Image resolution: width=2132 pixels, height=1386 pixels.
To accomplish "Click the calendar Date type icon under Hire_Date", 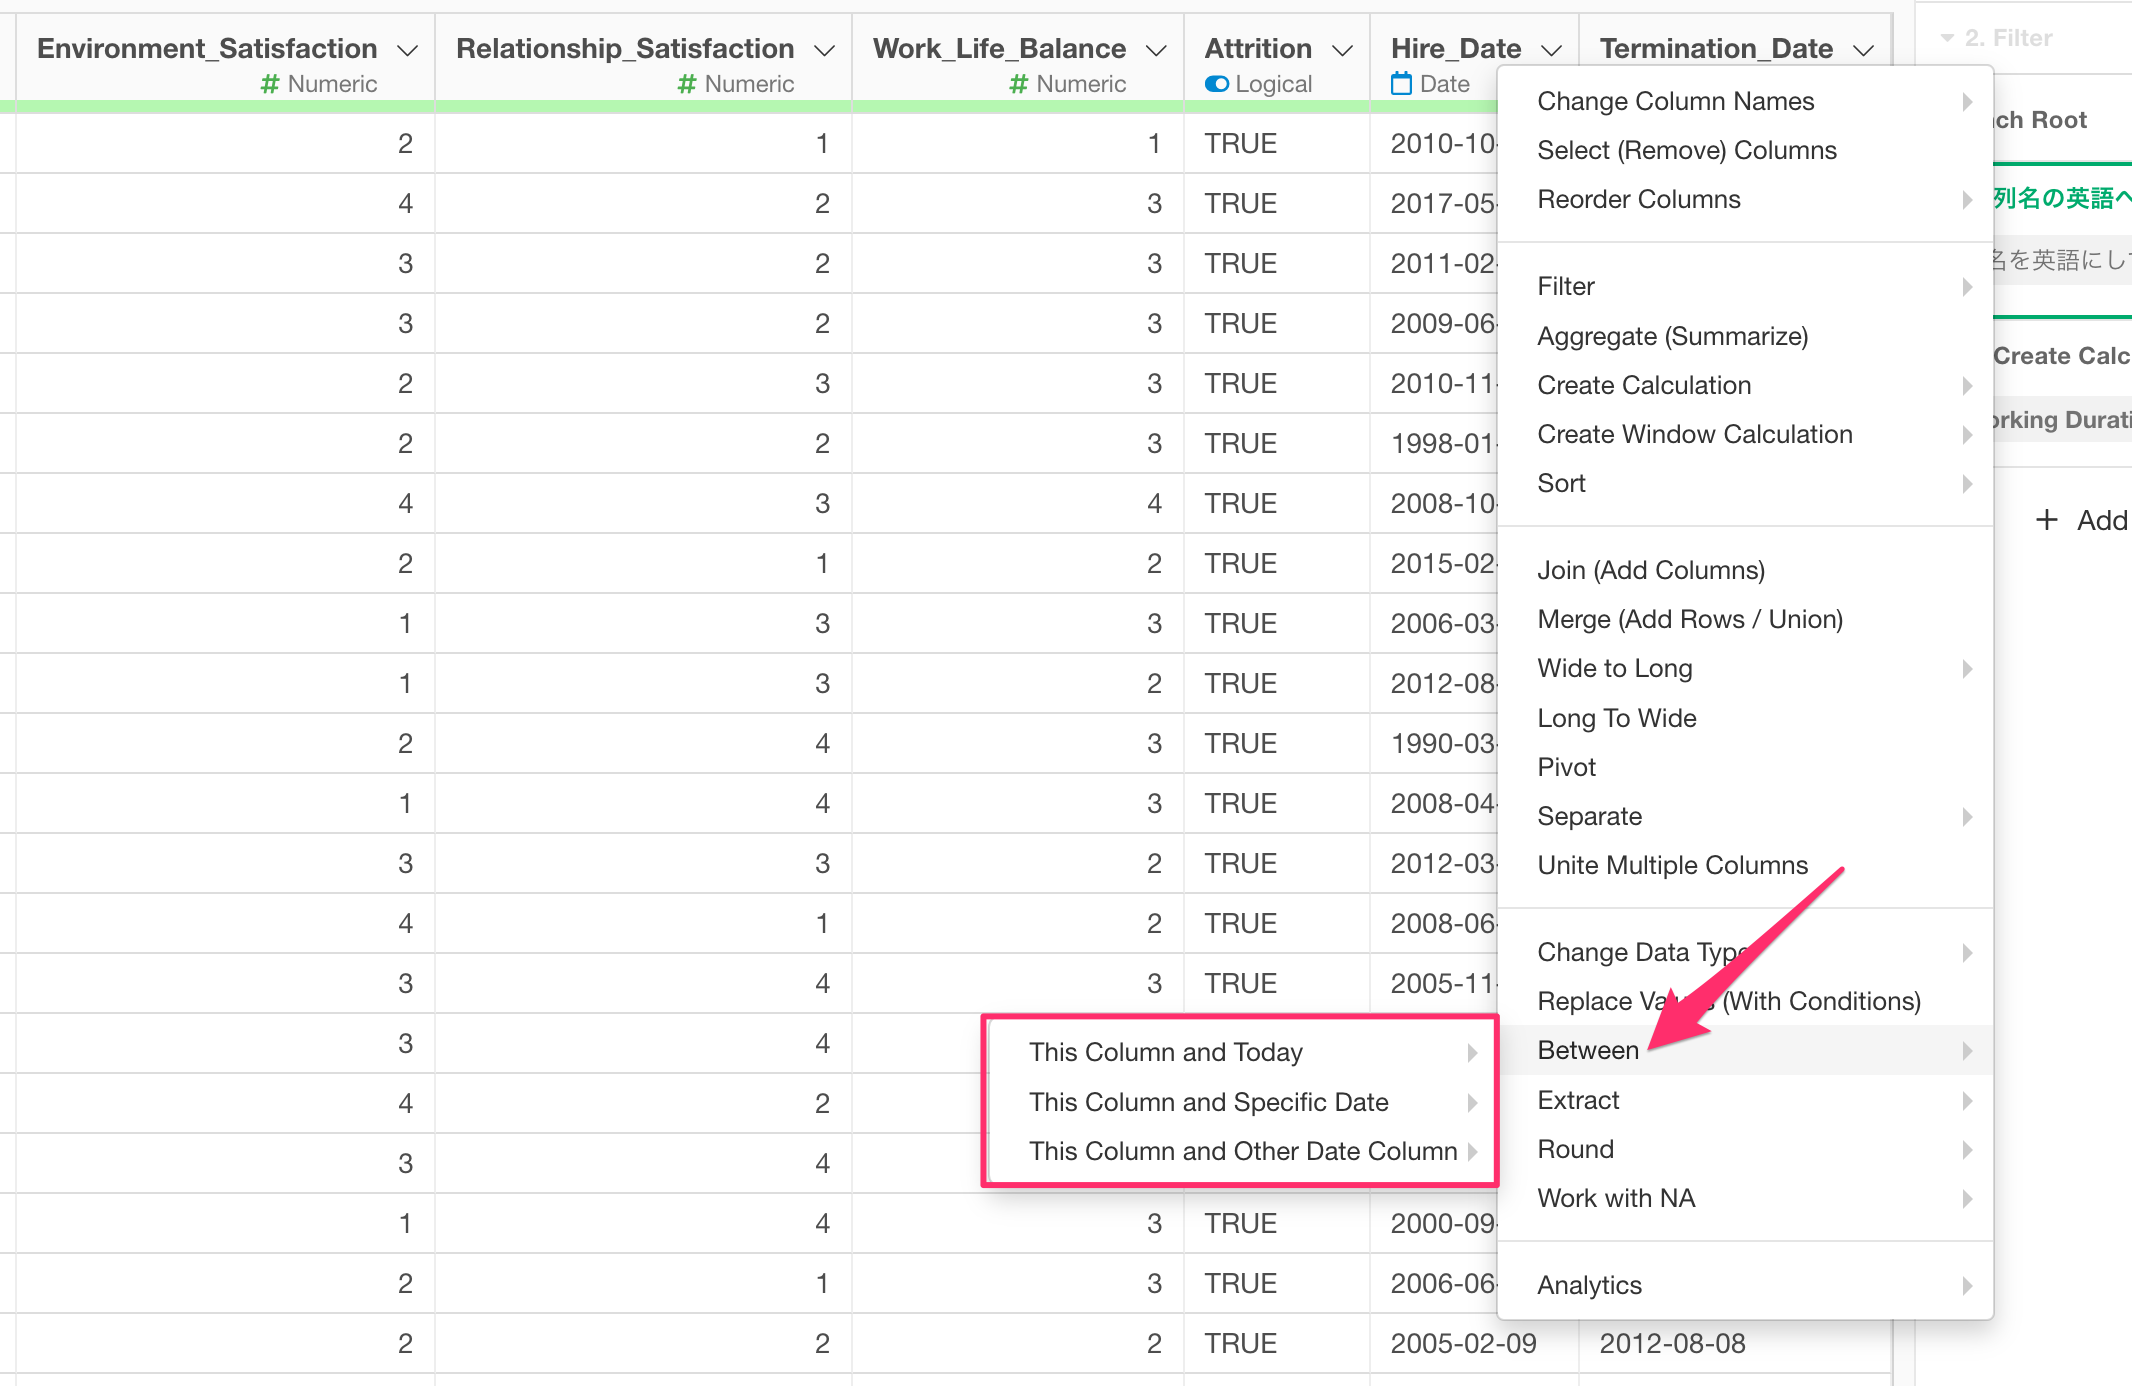I will click(1402, 84).
